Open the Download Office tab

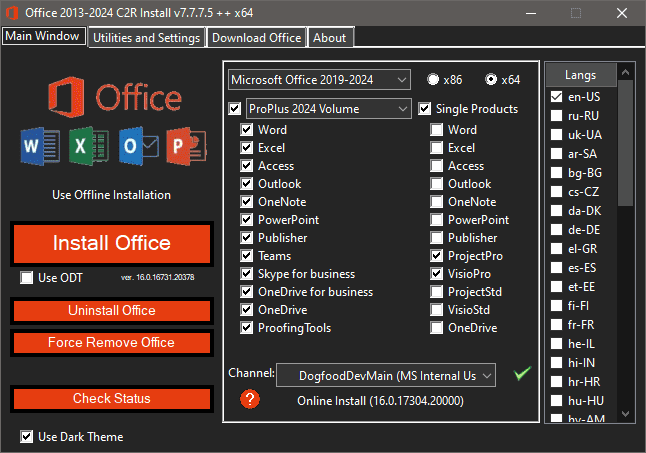click(x=256, y=38)
